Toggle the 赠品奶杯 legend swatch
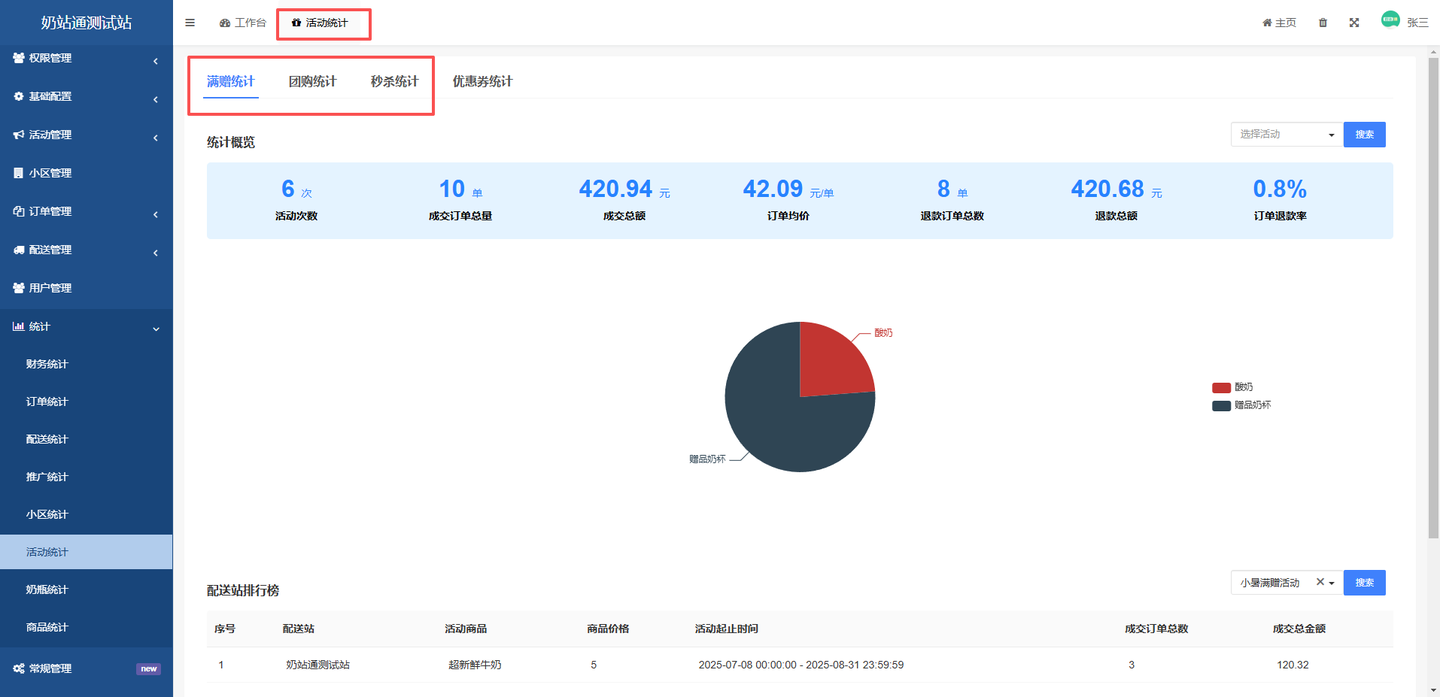1440x697 pixels. [x=1221, y=406]
